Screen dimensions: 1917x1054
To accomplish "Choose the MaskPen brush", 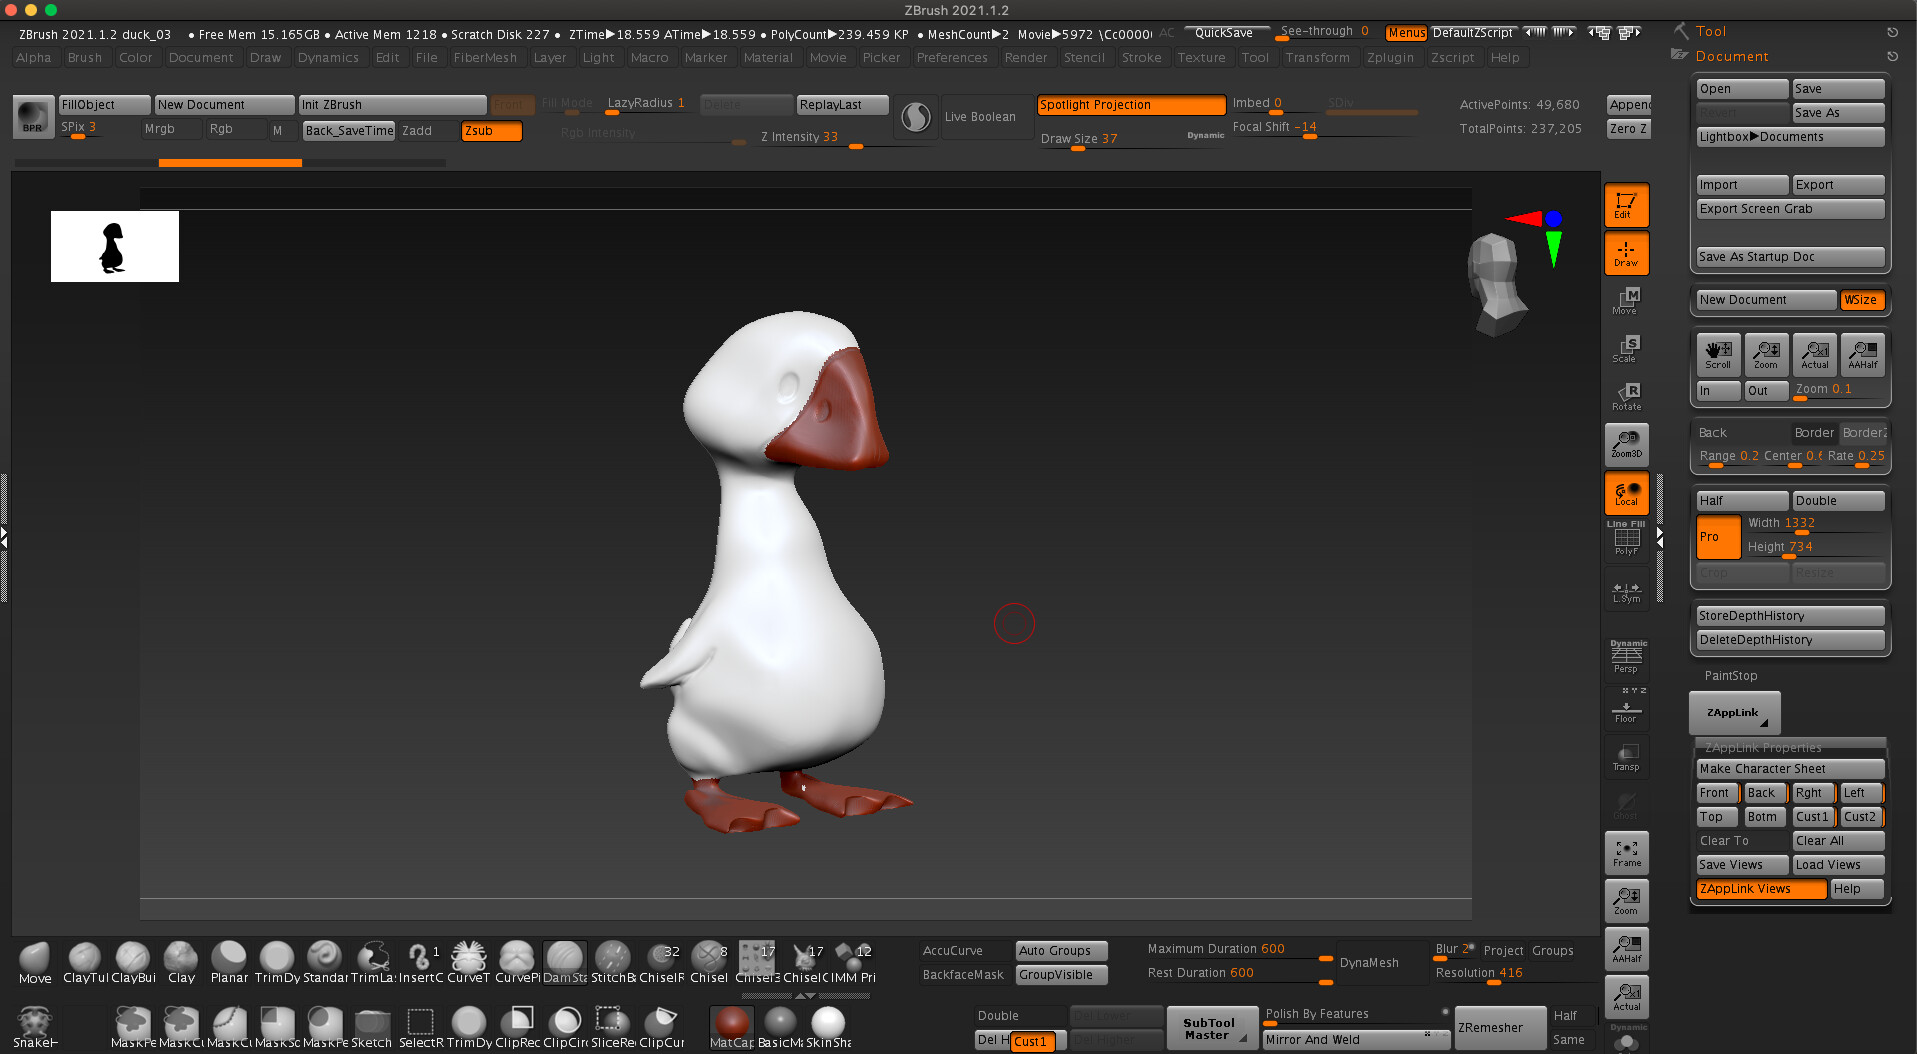I will point(133,1022).
